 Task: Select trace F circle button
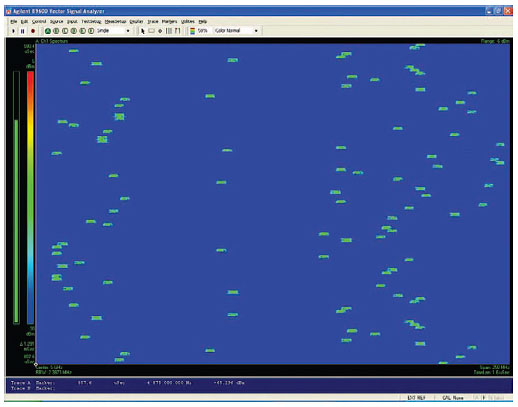pyautogui.click(x=91, y=31)
